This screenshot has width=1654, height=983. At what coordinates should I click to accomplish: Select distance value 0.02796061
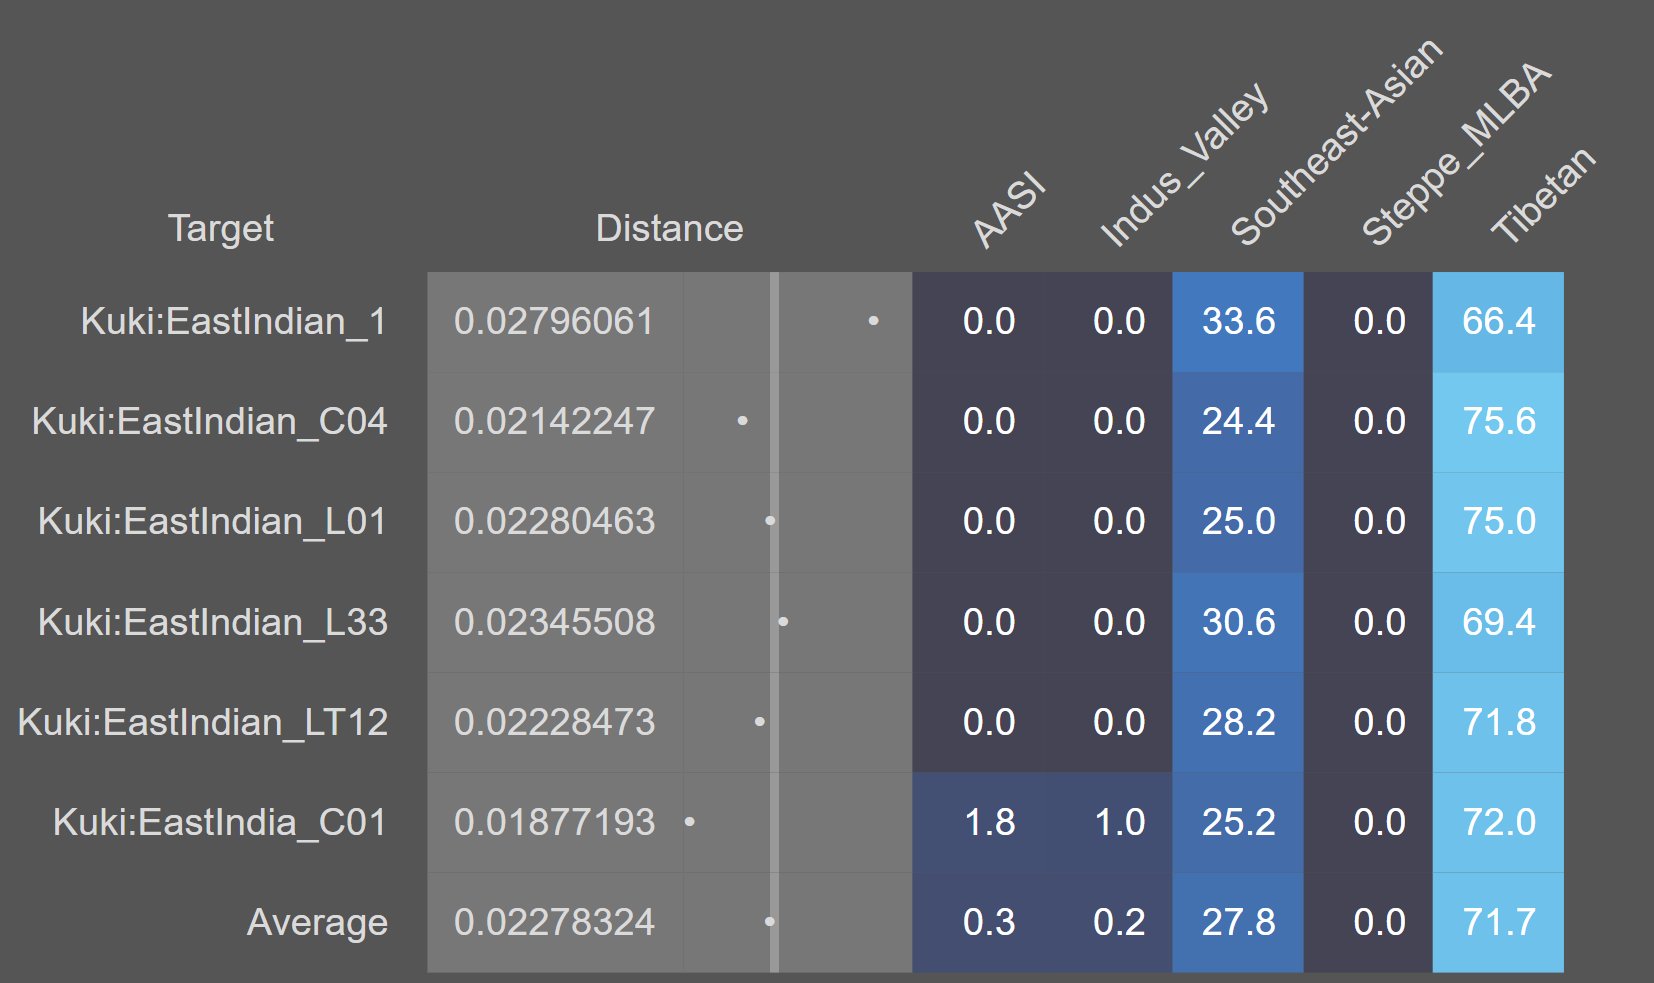point(555,322)
